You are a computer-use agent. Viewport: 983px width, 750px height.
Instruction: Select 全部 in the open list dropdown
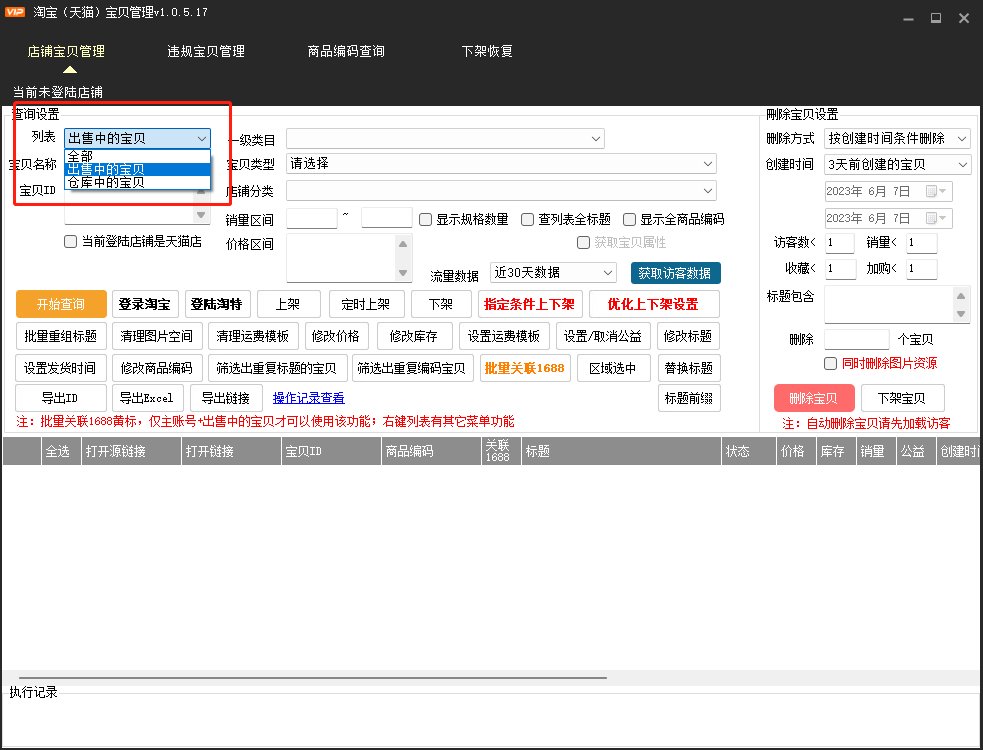(137, 156)
